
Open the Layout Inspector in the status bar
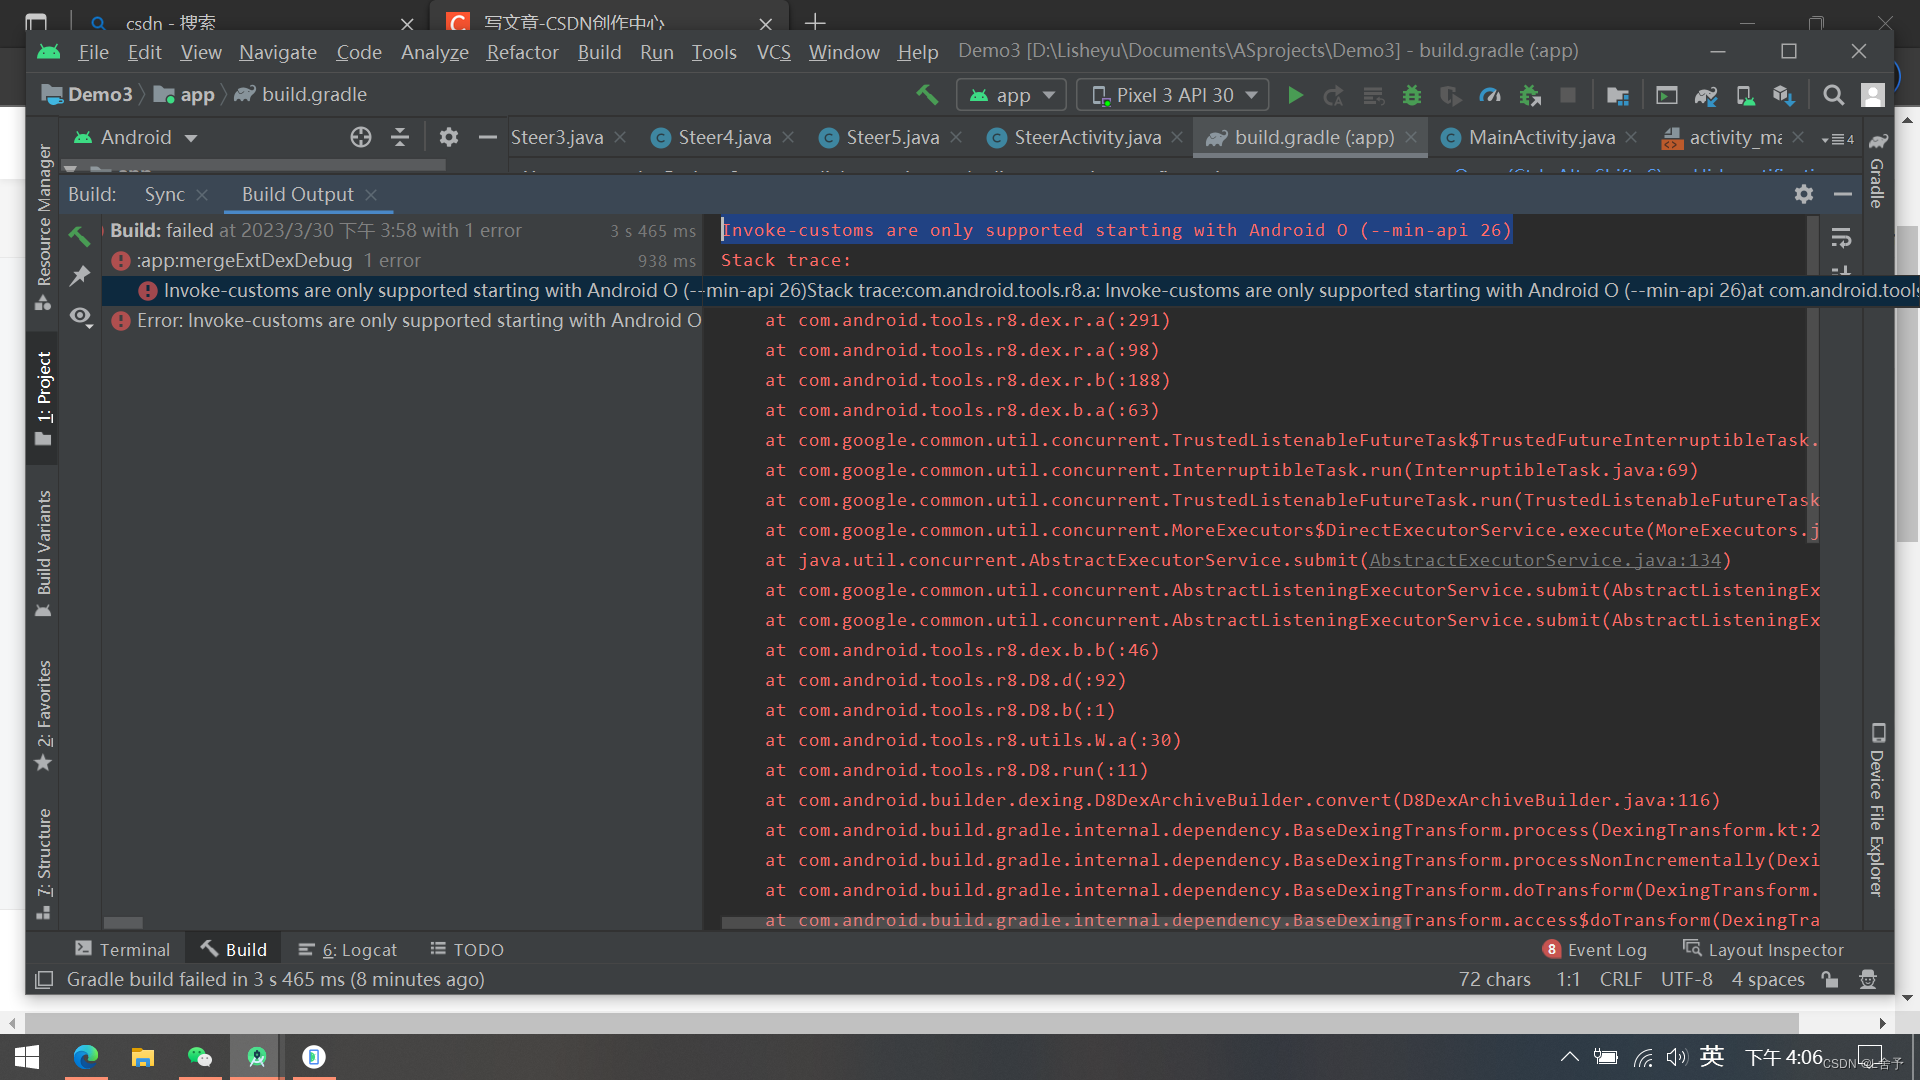point(1776,949)
